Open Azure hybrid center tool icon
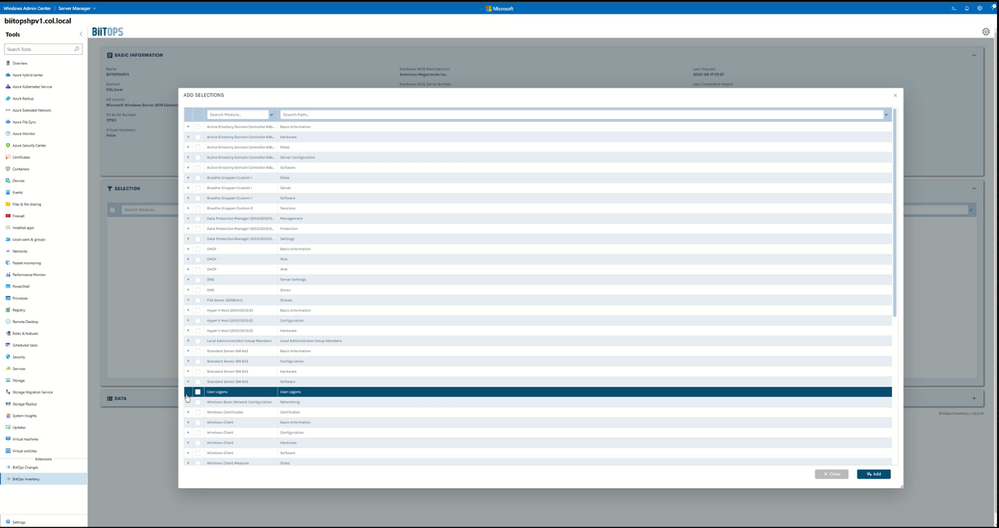This screenshot has width=999, height=528. coord(8,75)
